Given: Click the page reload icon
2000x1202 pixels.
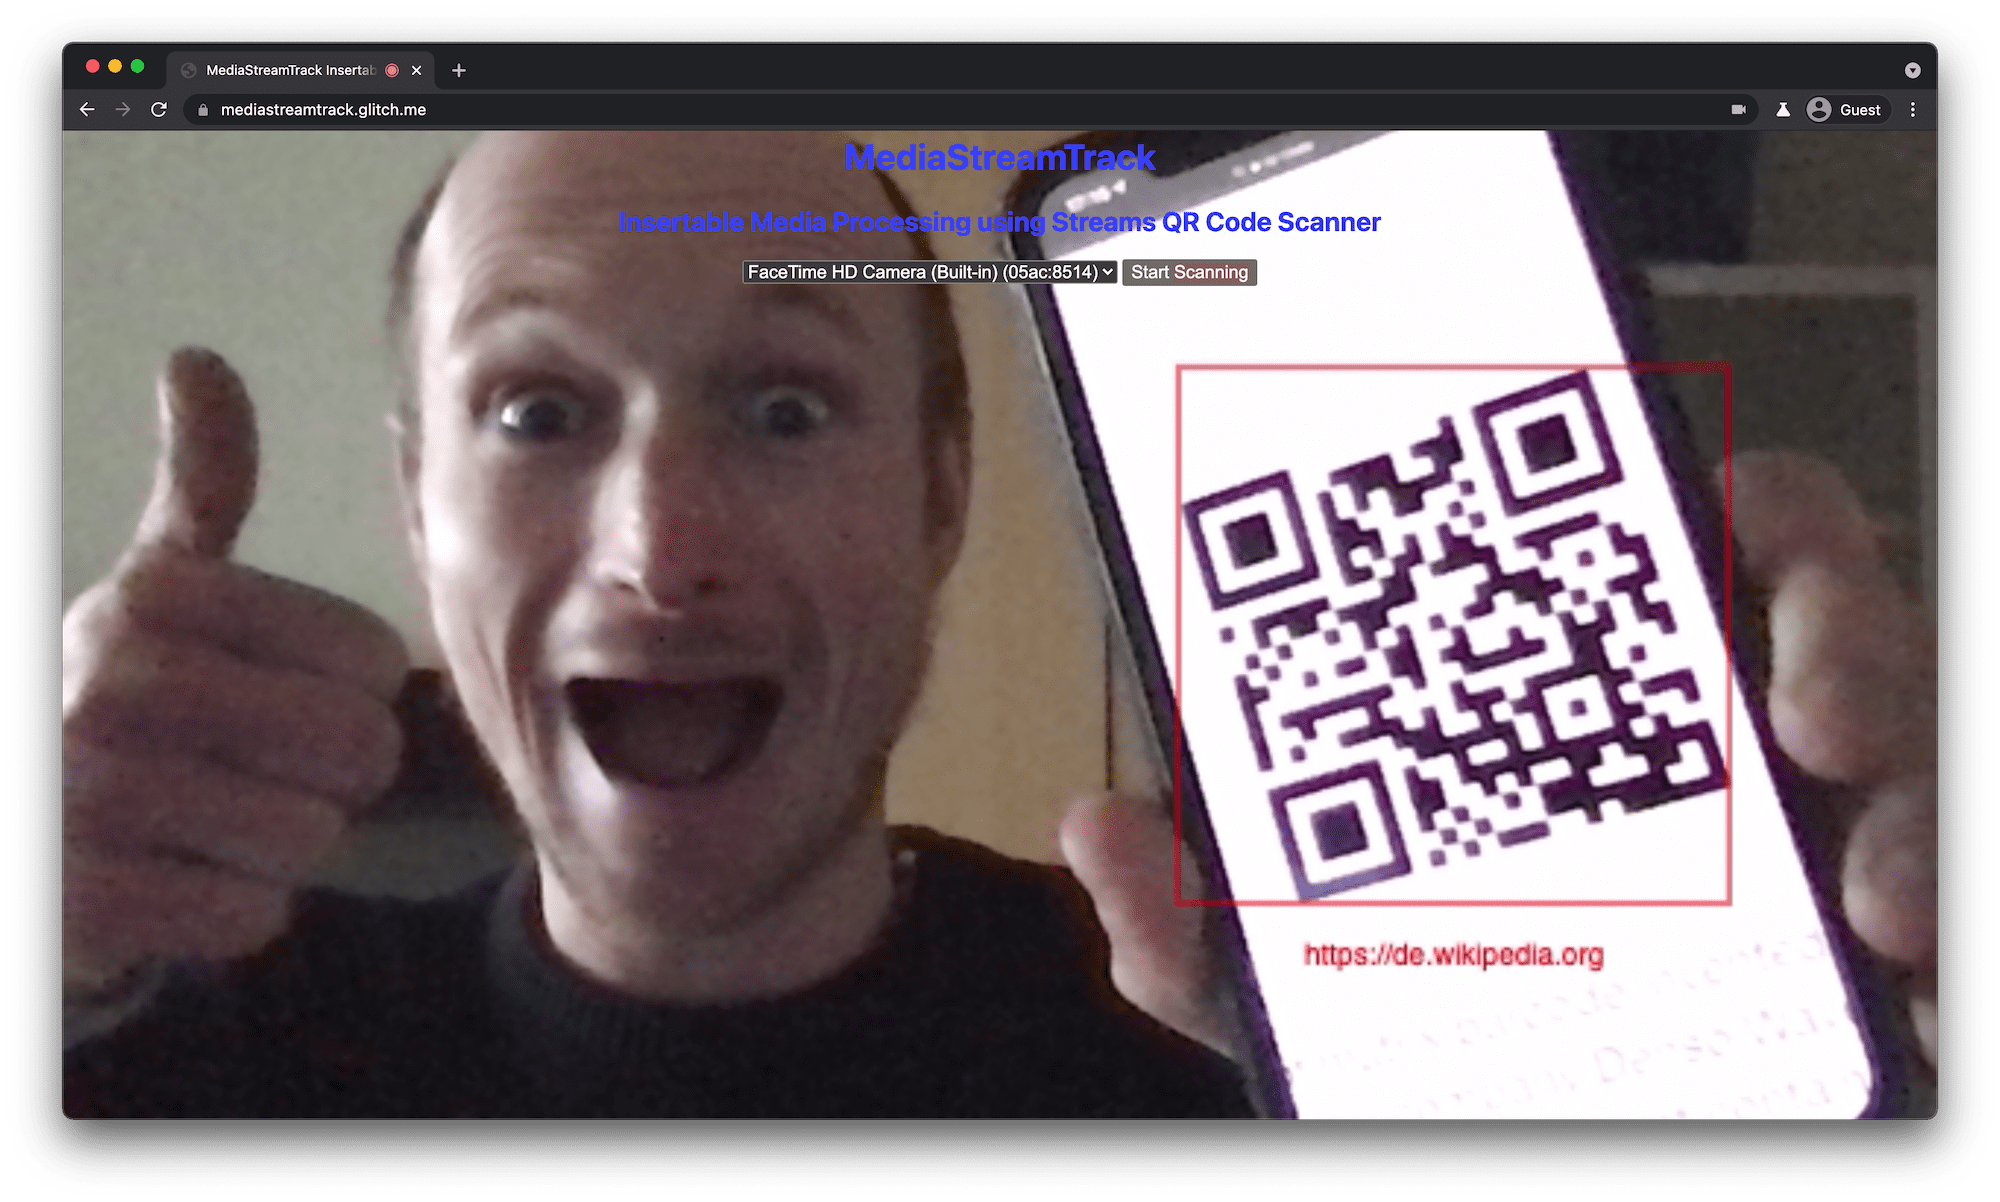Looking at the screenshot, I should (156, 109).
